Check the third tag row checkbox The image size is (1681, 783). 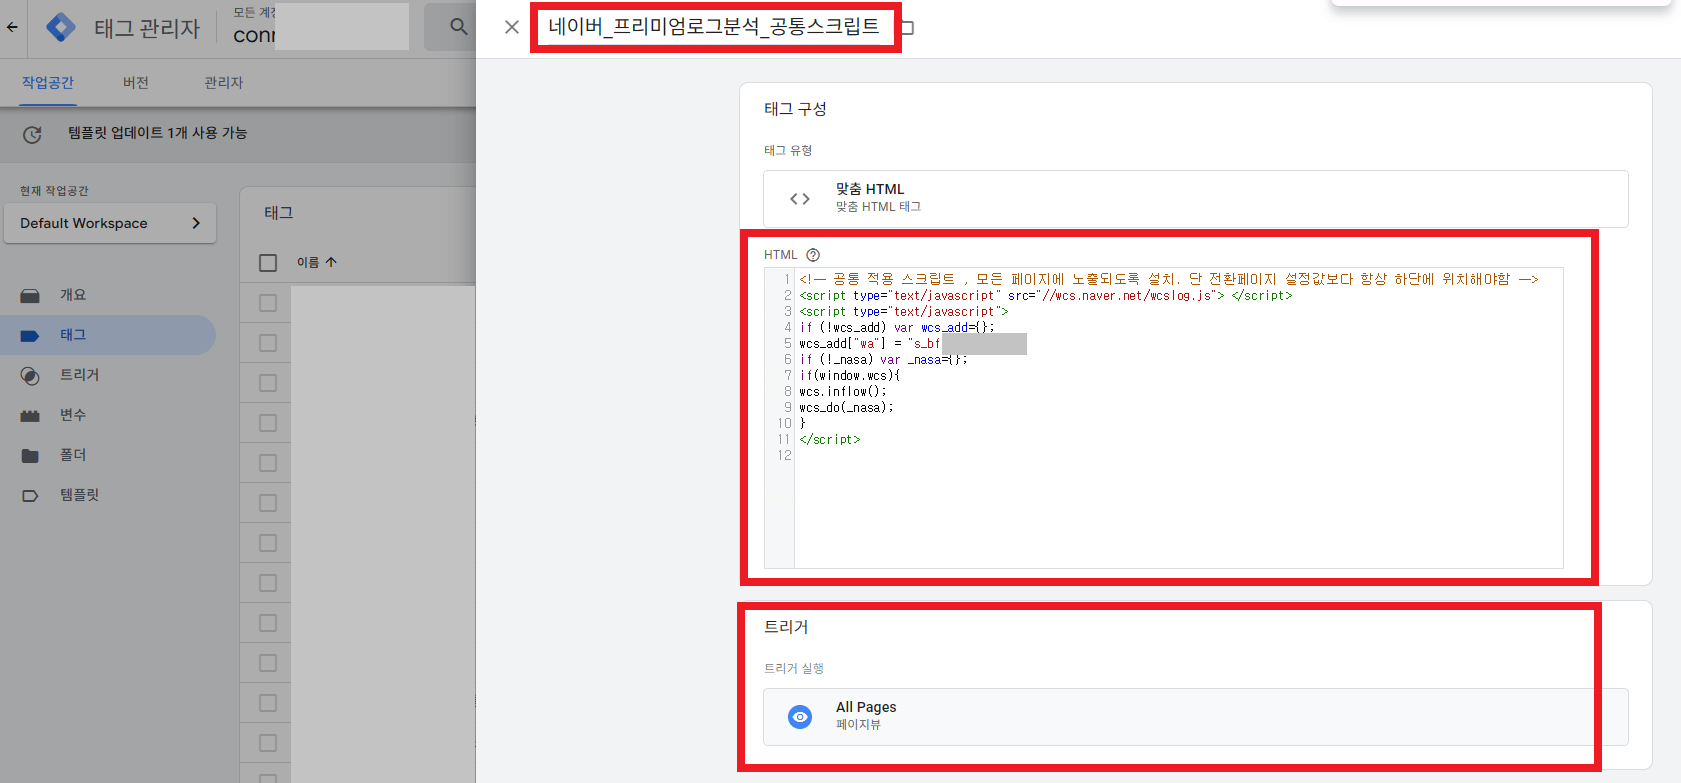[268, 383]
